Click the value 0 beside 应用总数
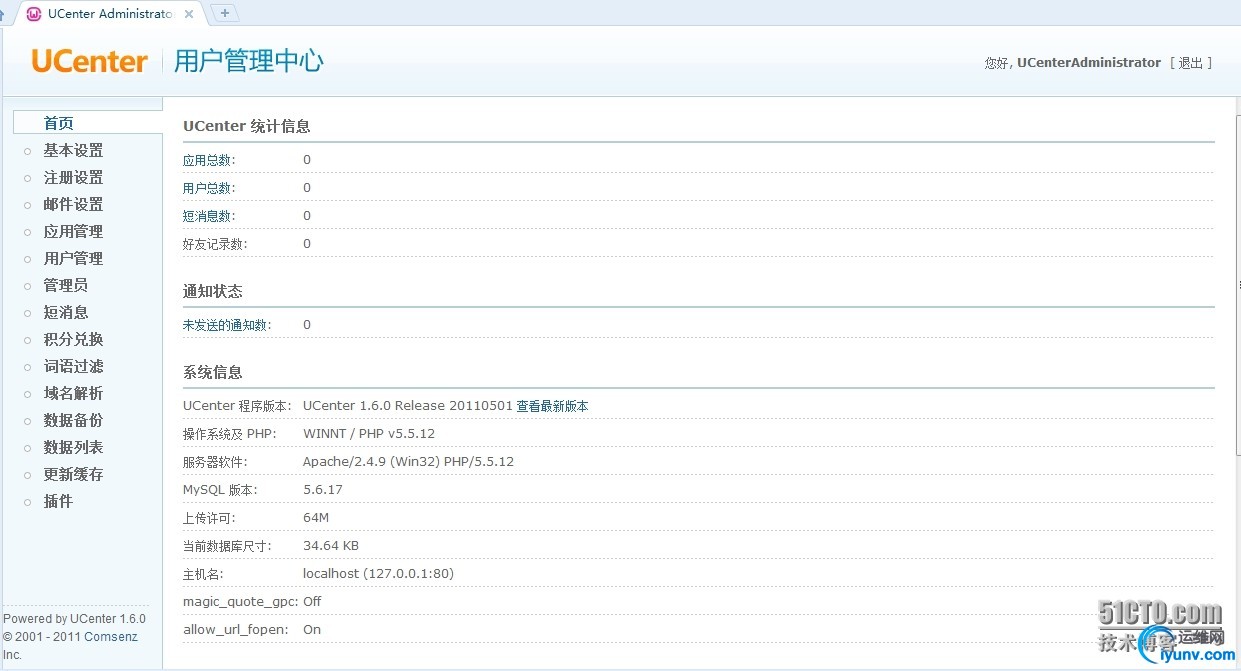The width and height of the screenshot is (1241, 671). 307,160
